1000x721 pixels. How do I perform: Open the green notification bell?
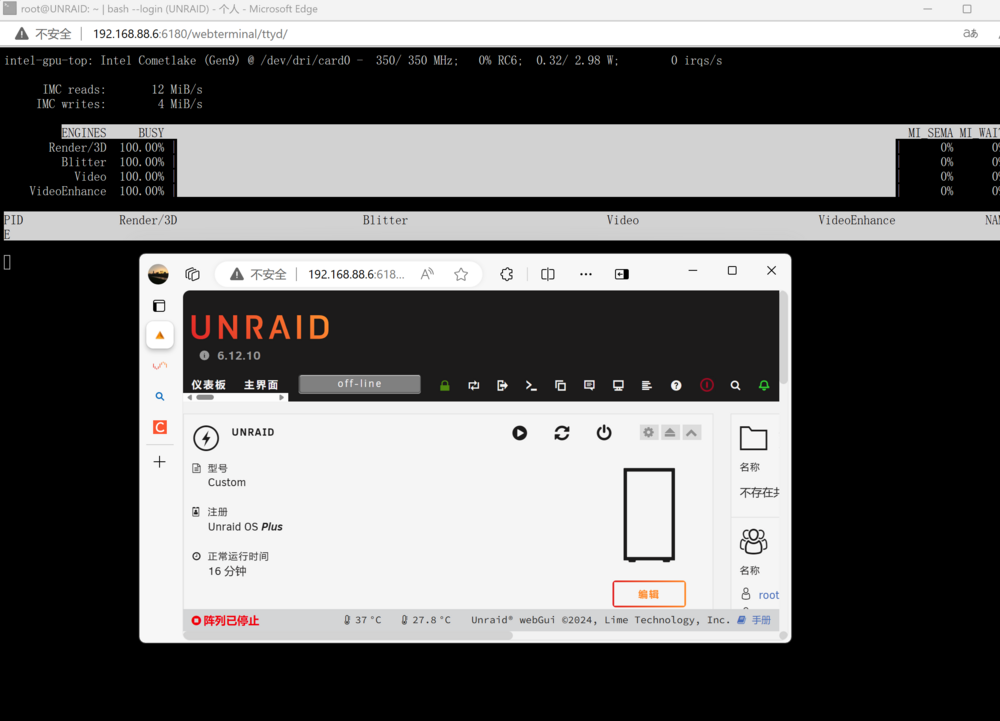pyautogui.click(x=763, y=385)
